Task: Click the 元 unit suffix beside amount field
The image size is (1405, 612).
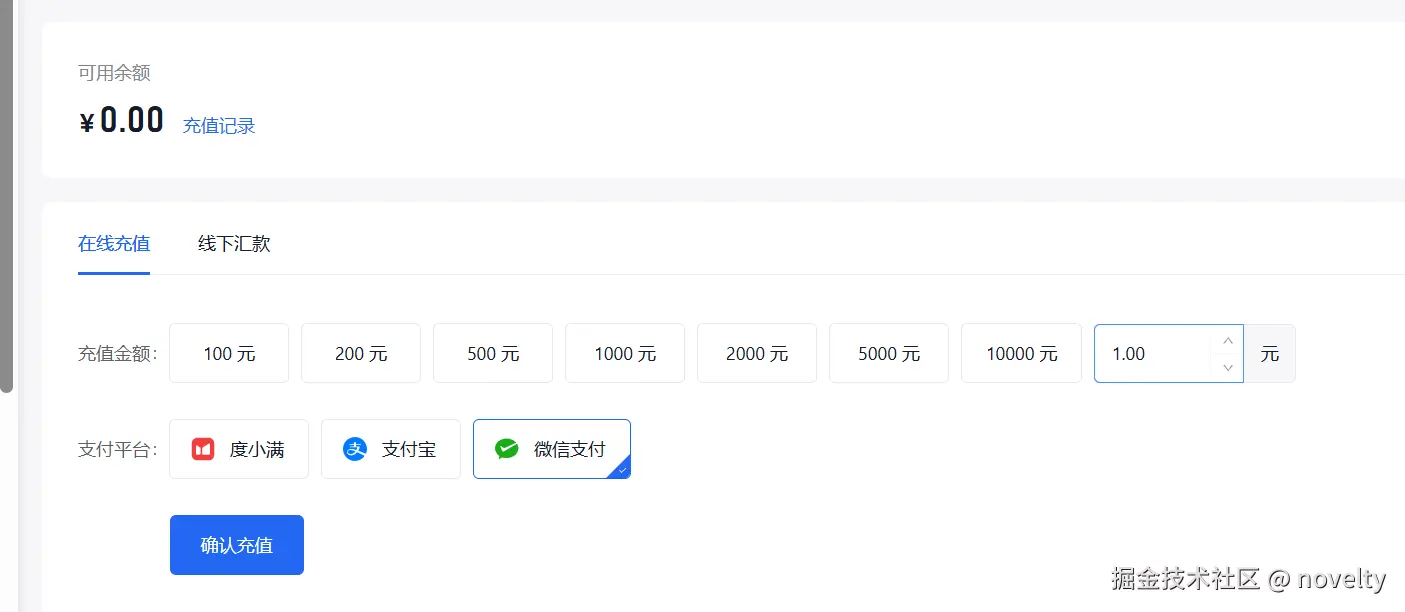Action: pyautogui.click(x=1270, y=353)
